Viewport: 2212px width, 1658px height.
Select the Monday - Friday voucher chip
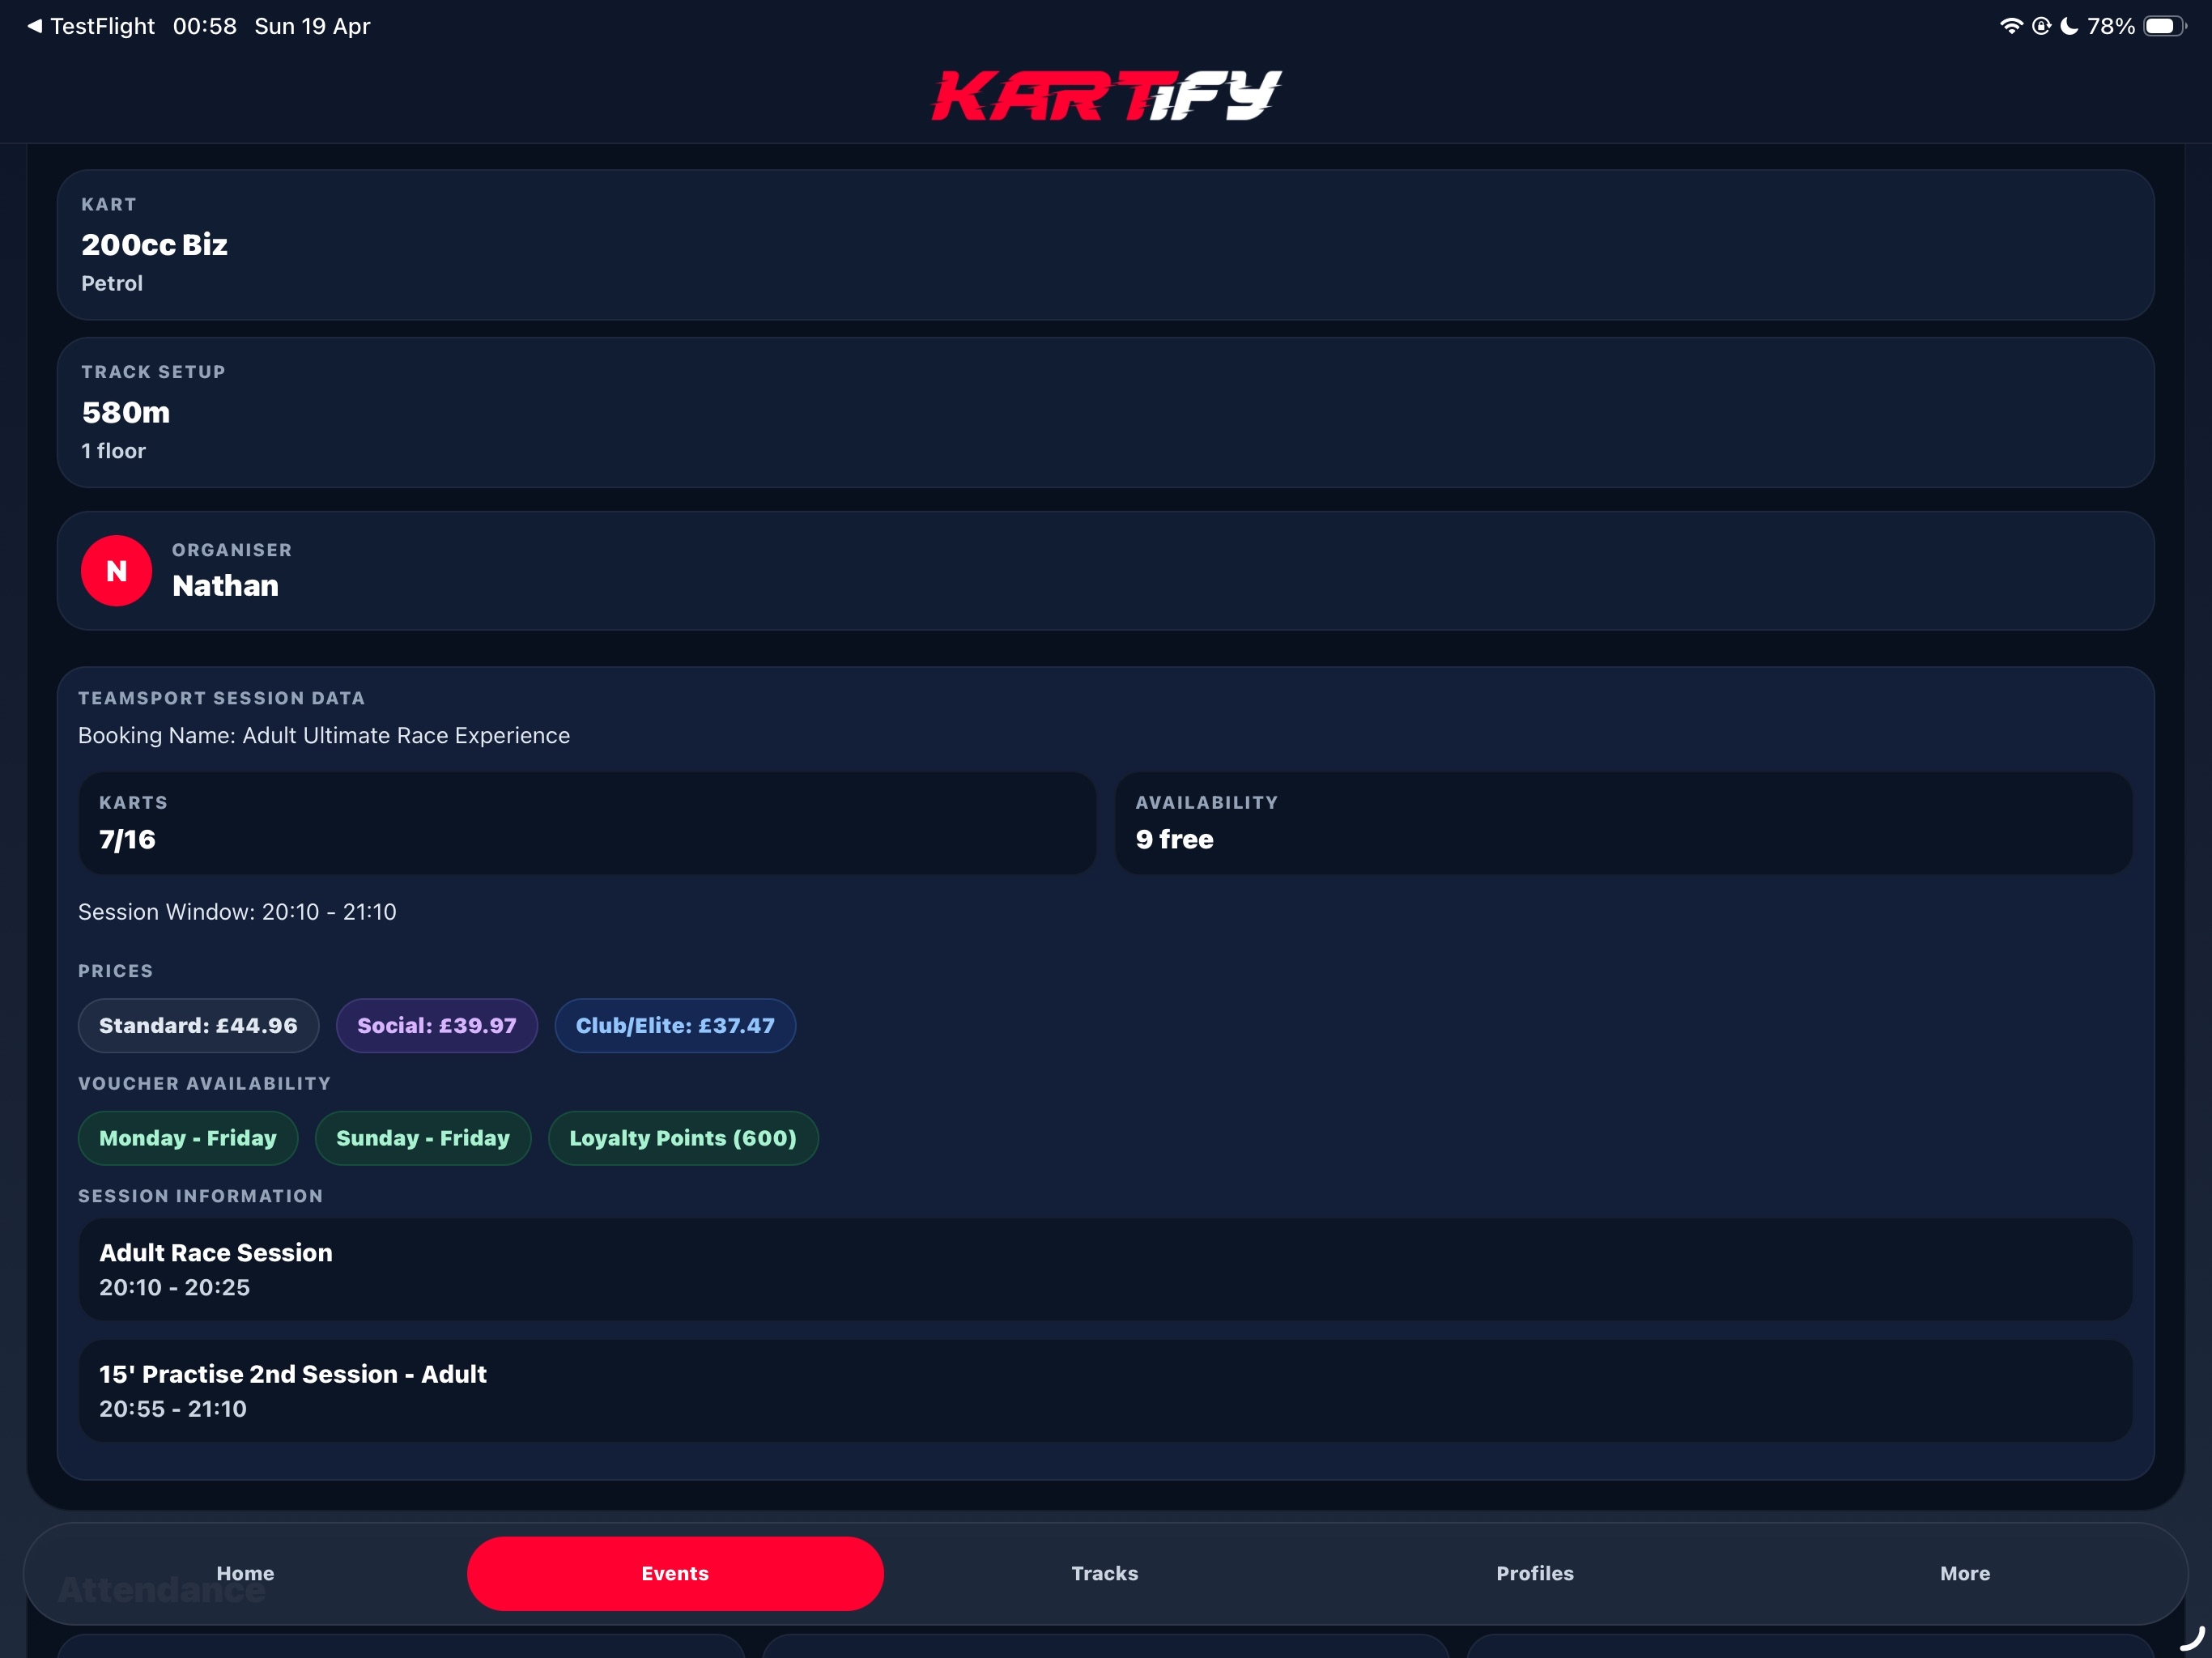click(188, 1138)
